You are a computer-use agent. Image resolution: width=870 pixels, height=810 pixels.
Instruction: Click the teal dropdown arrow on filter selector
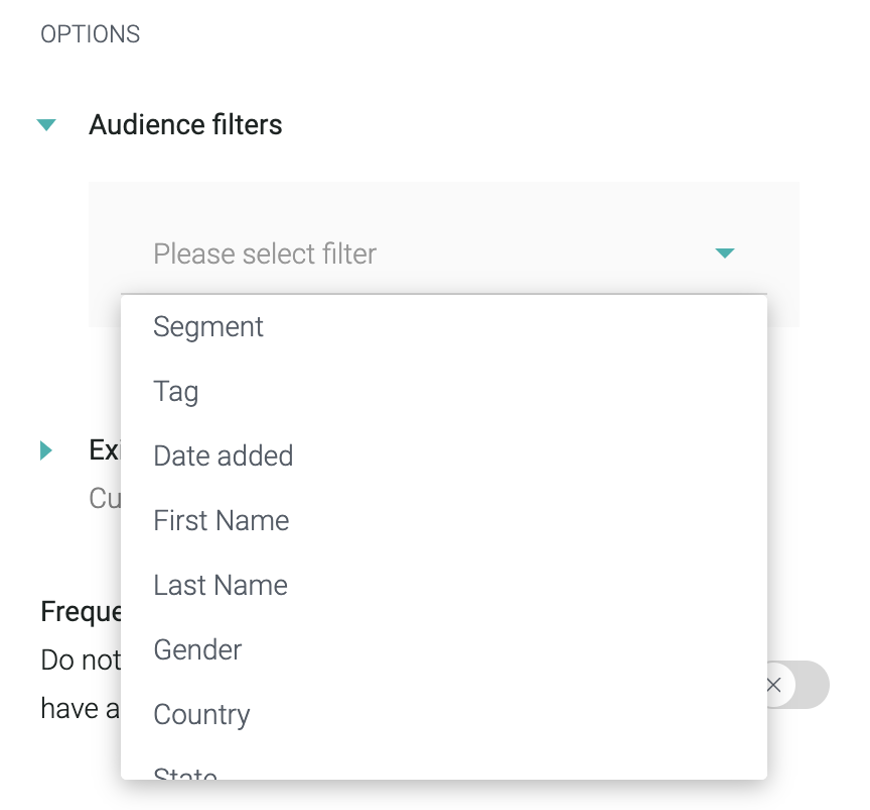tap(724, 253)
